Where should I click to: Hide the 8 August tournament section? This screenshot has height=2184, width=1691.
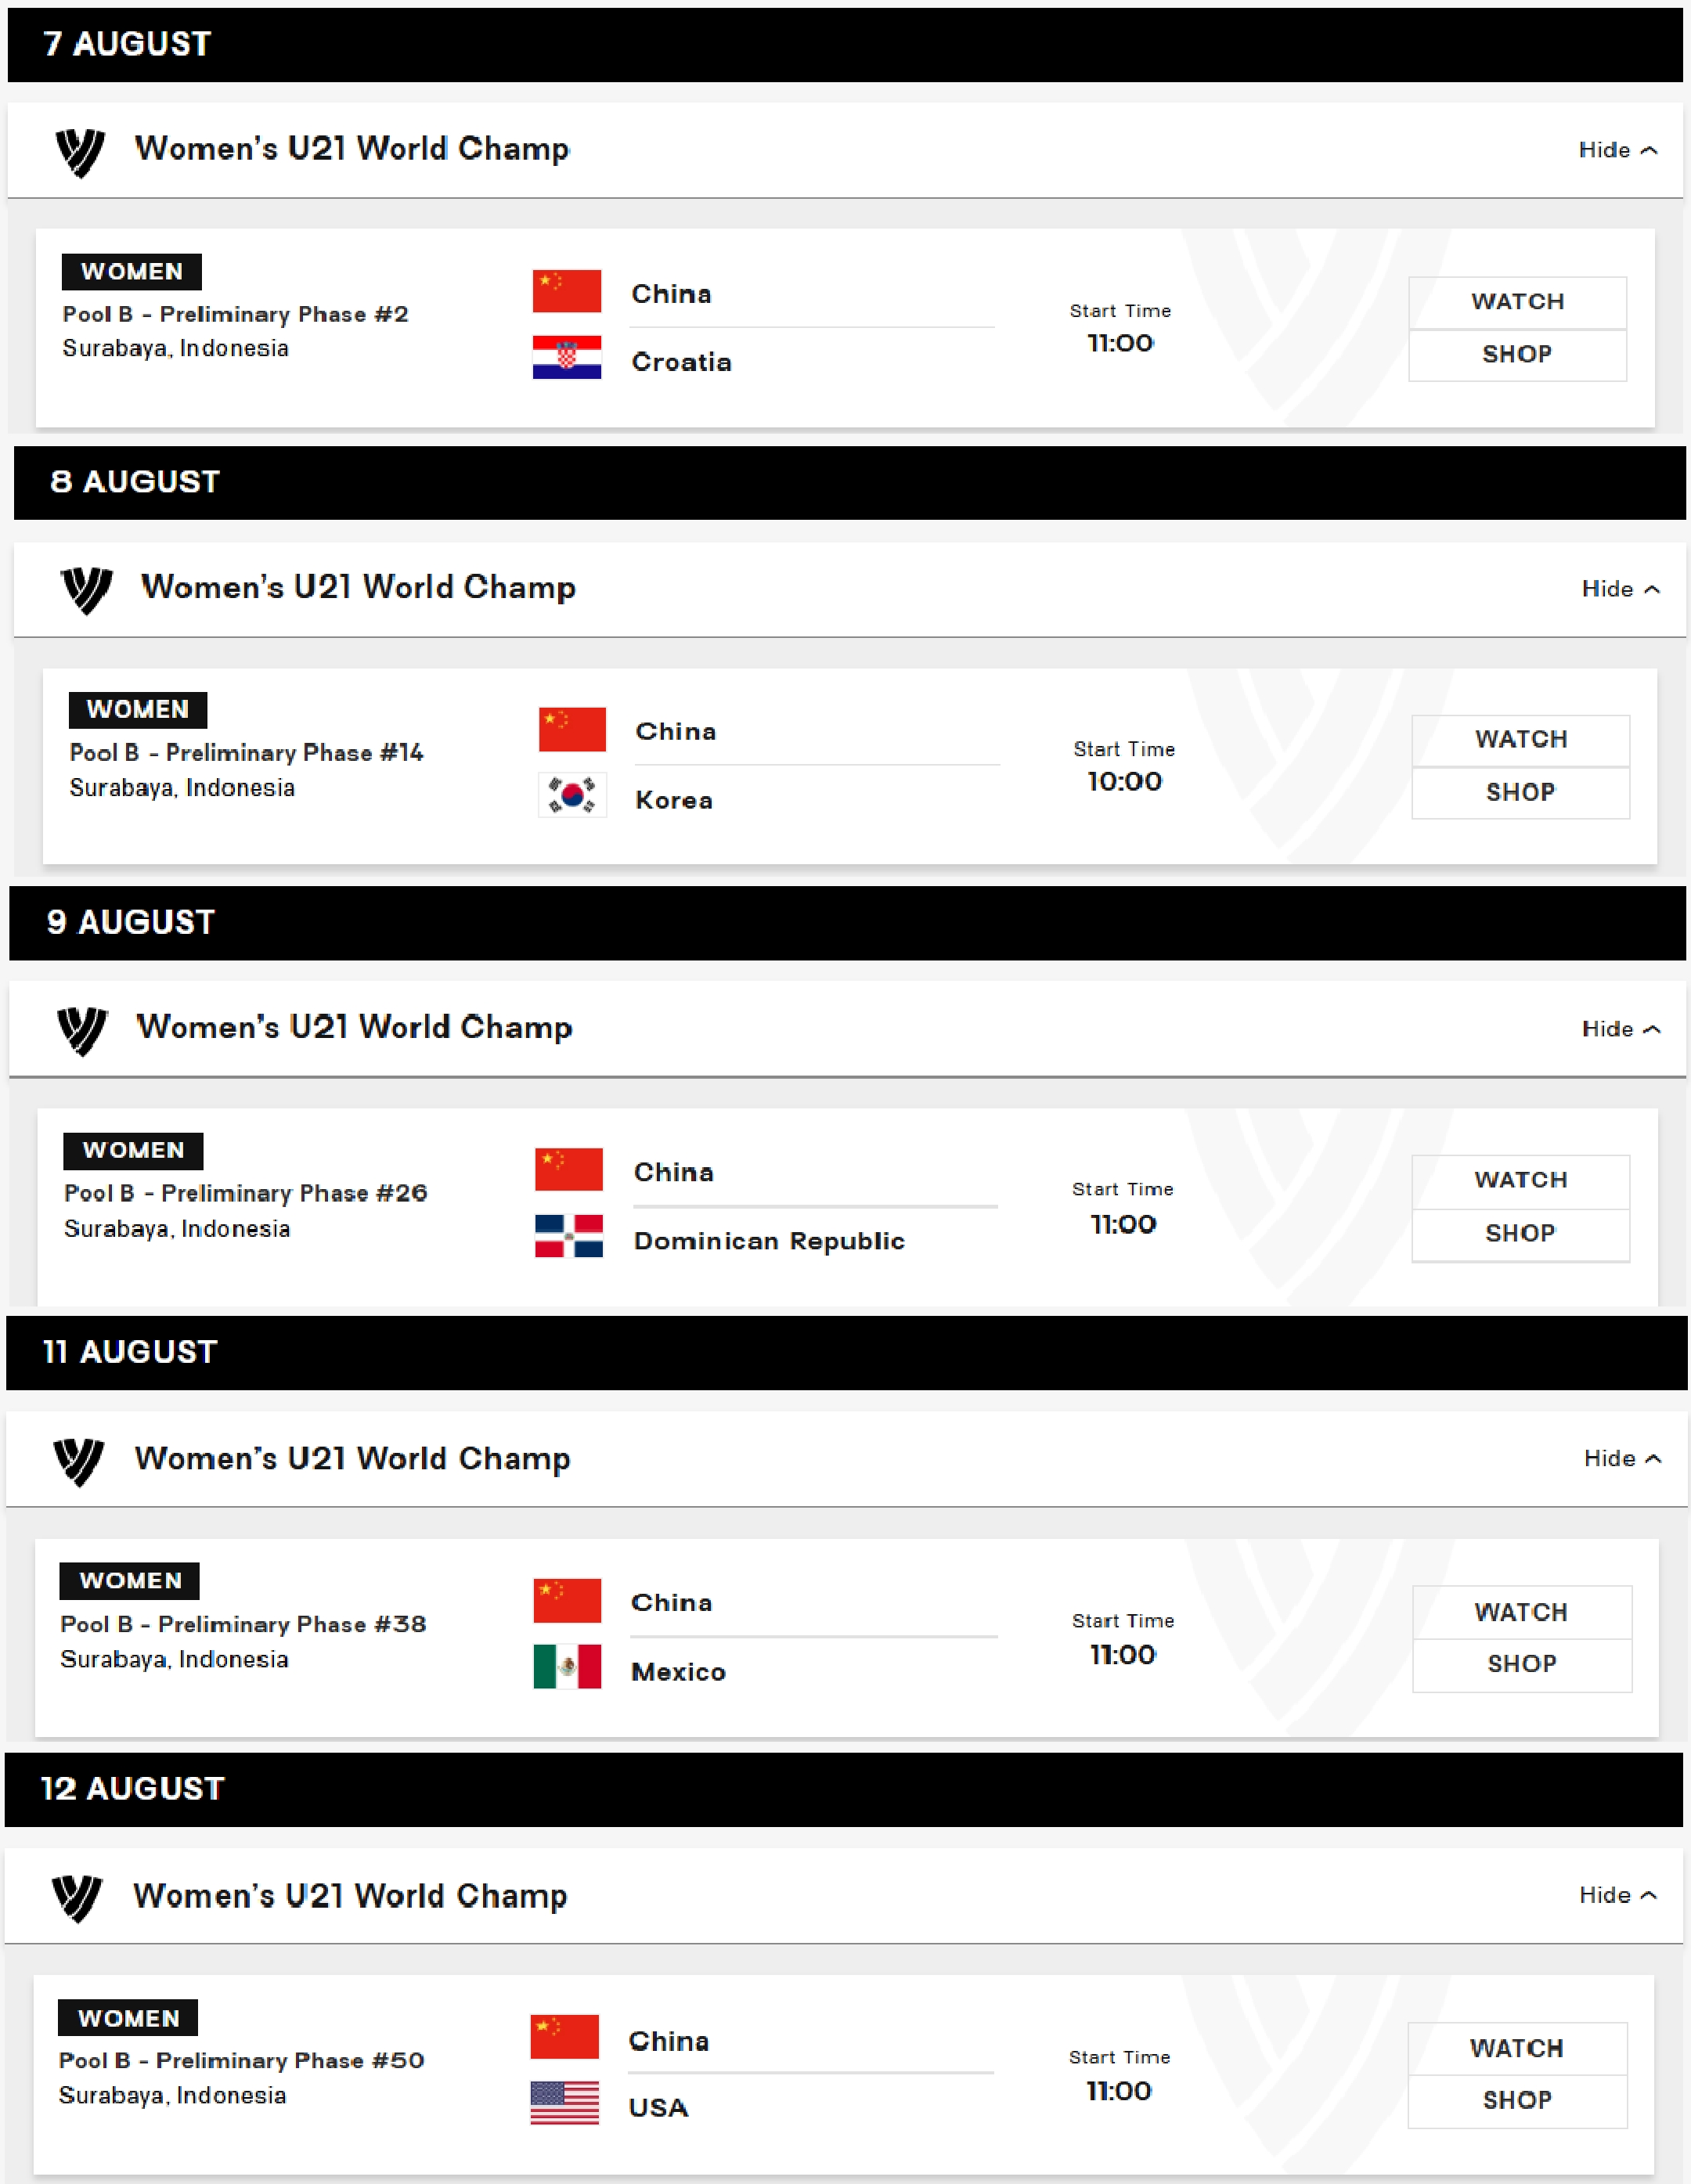pos(1621,589)
